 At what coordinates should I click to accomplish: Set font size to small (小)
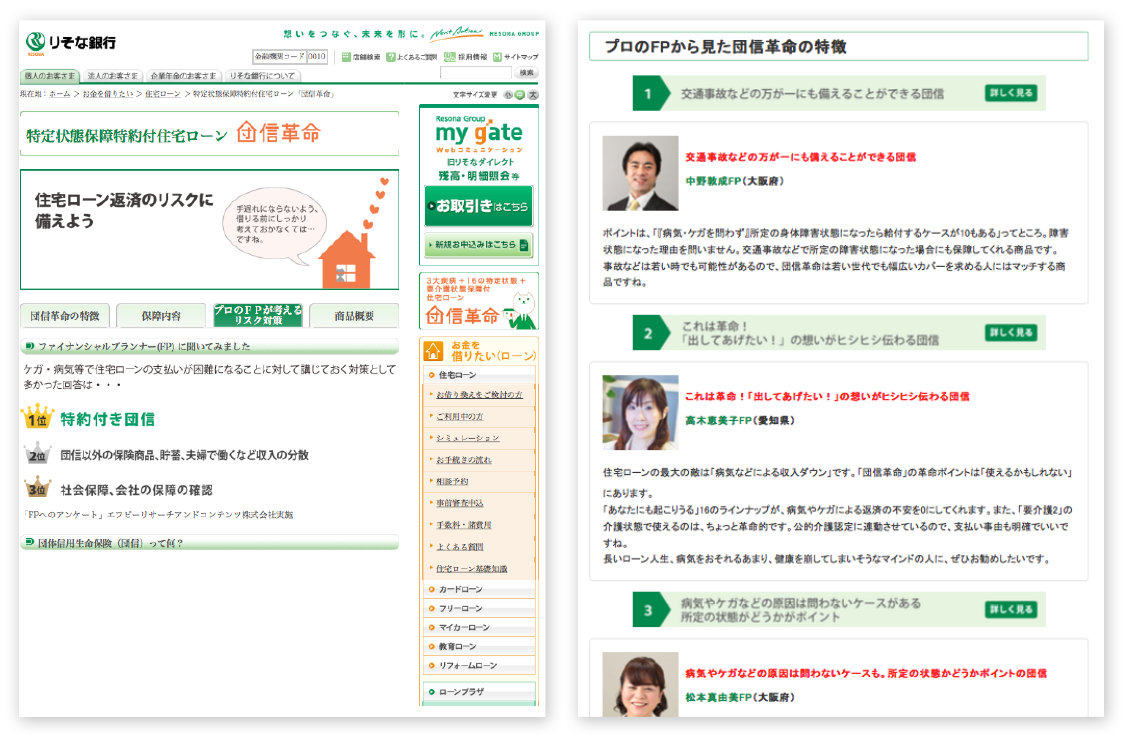tap(508, 95)
